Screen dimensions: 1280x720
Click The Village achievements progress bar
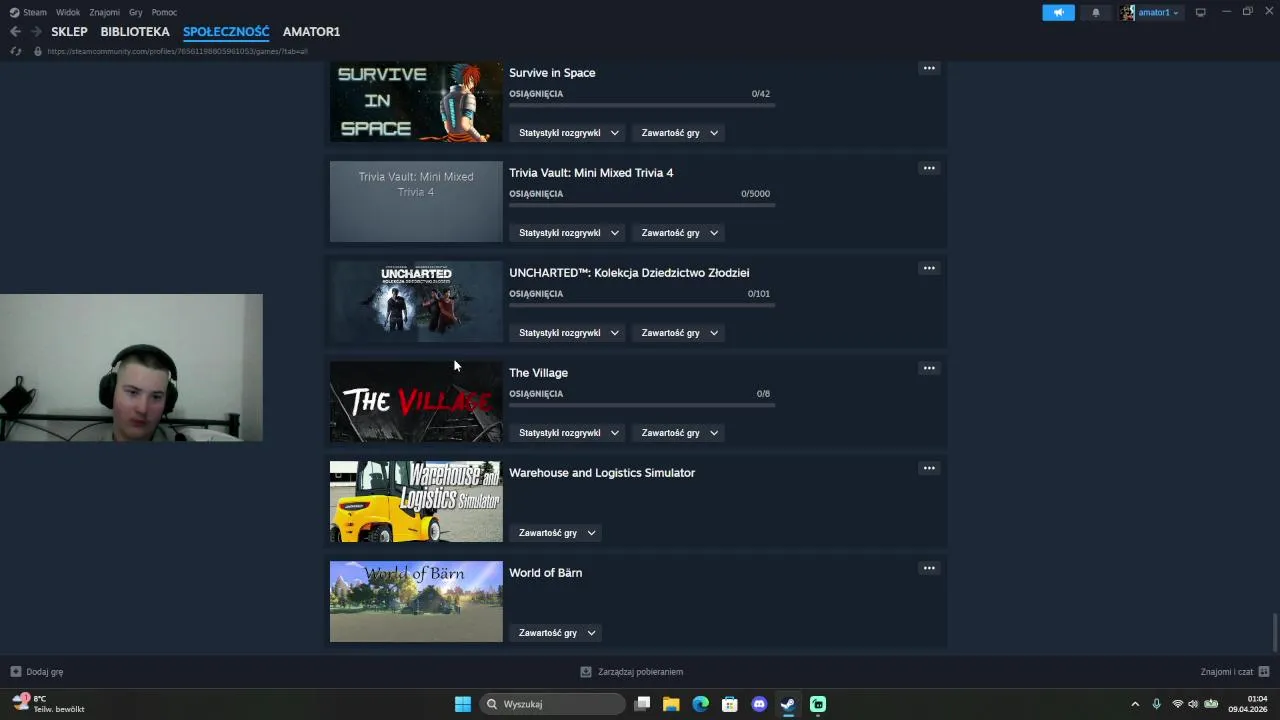pyautogui.click(x=642, y=405)
